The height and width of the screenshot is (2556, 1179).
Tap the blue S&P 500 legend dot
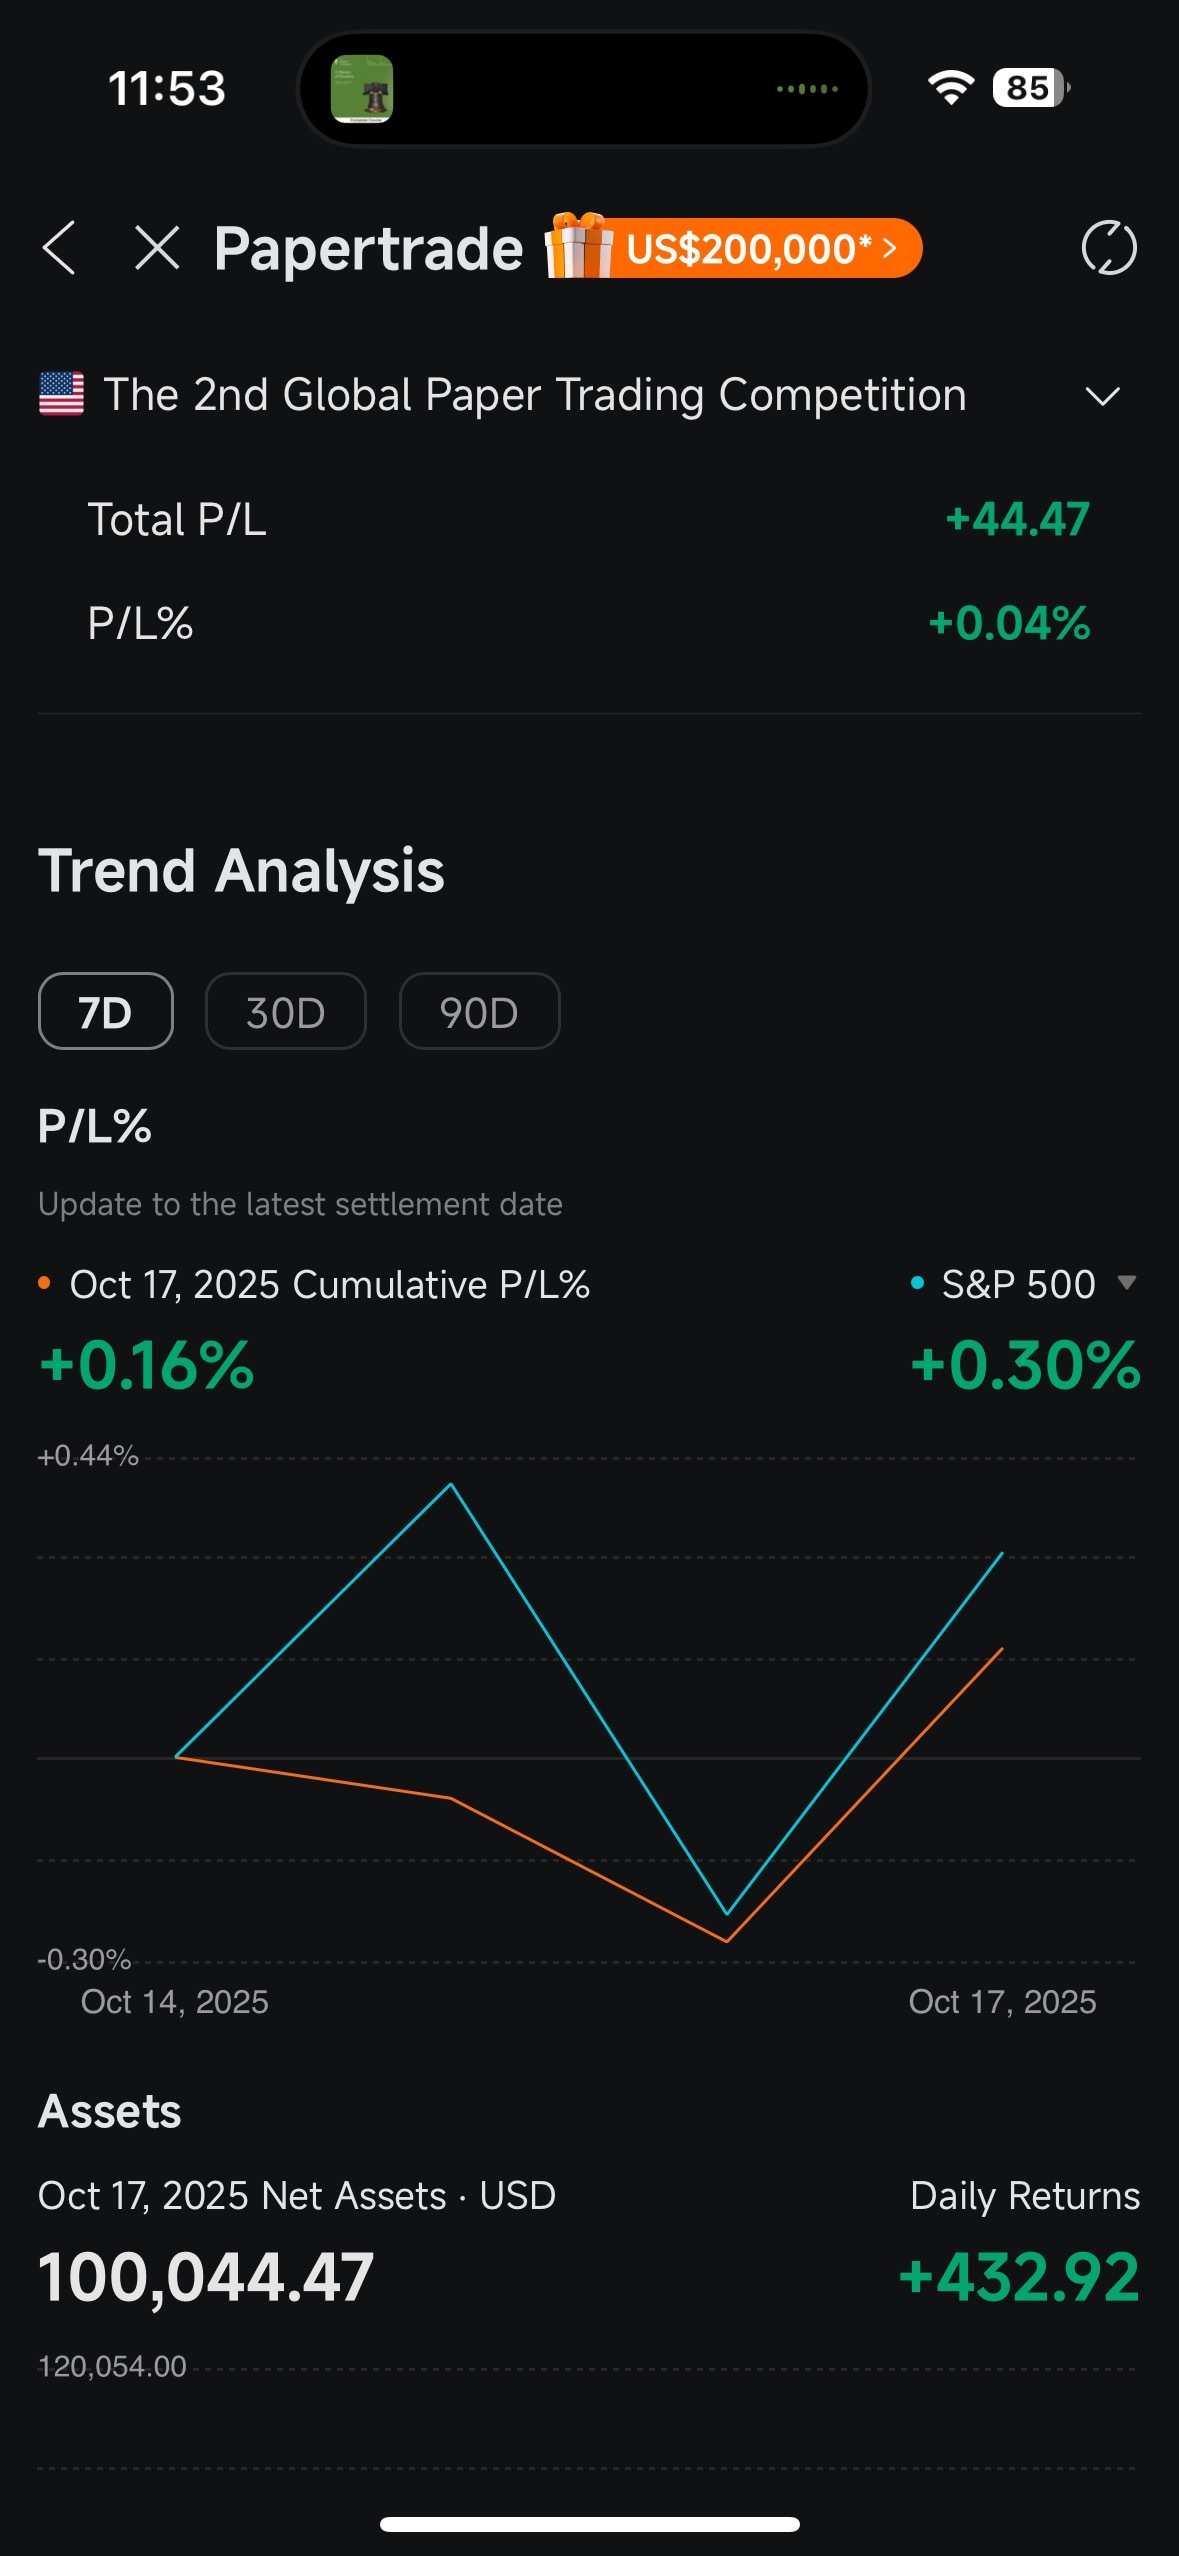tap(917, 1284)
